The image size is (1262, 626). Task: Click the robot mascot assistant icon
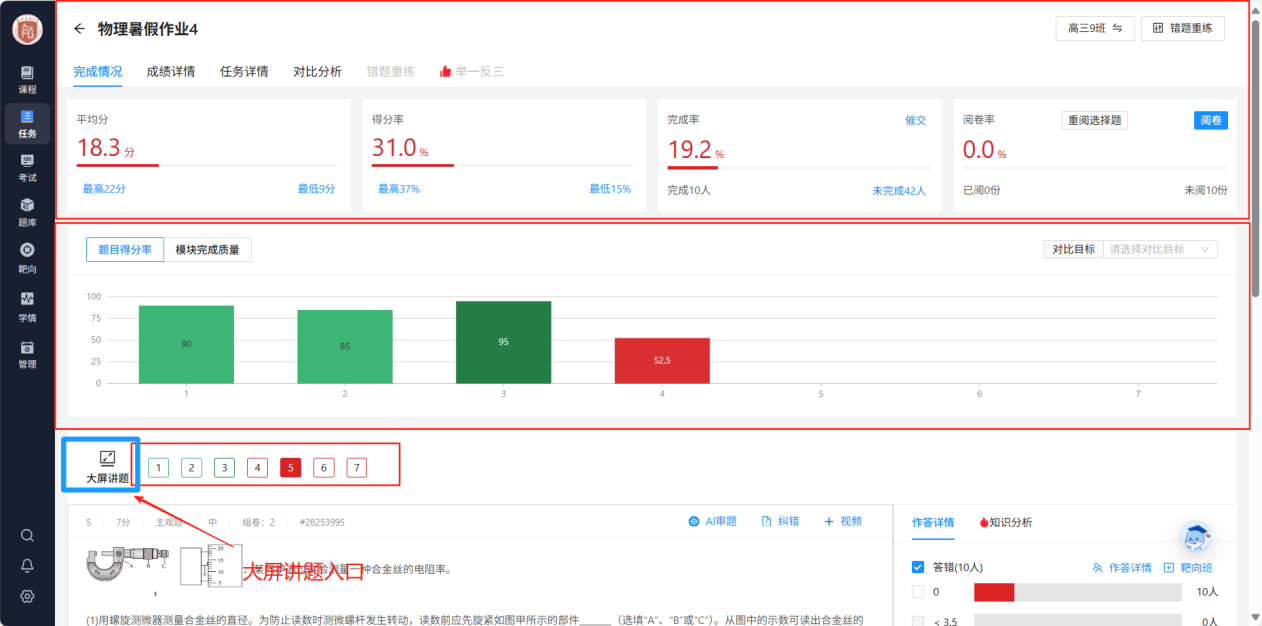coord(1196,537)
